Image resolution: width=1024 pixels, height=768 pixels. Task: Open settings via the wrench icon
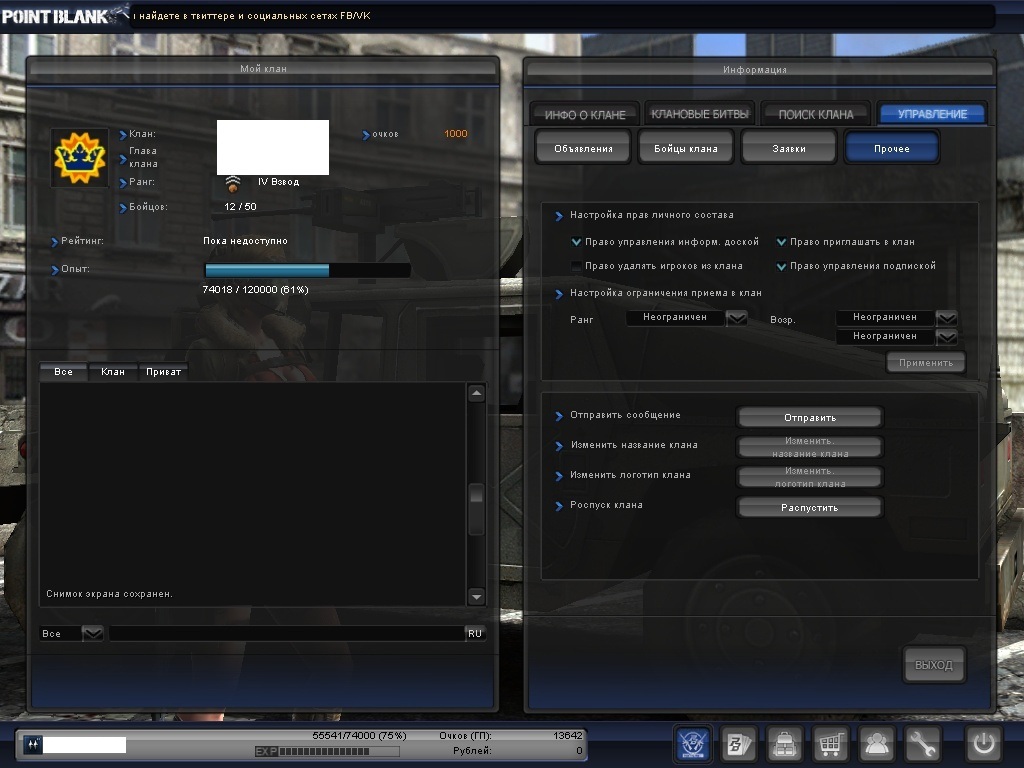[922, 744]
